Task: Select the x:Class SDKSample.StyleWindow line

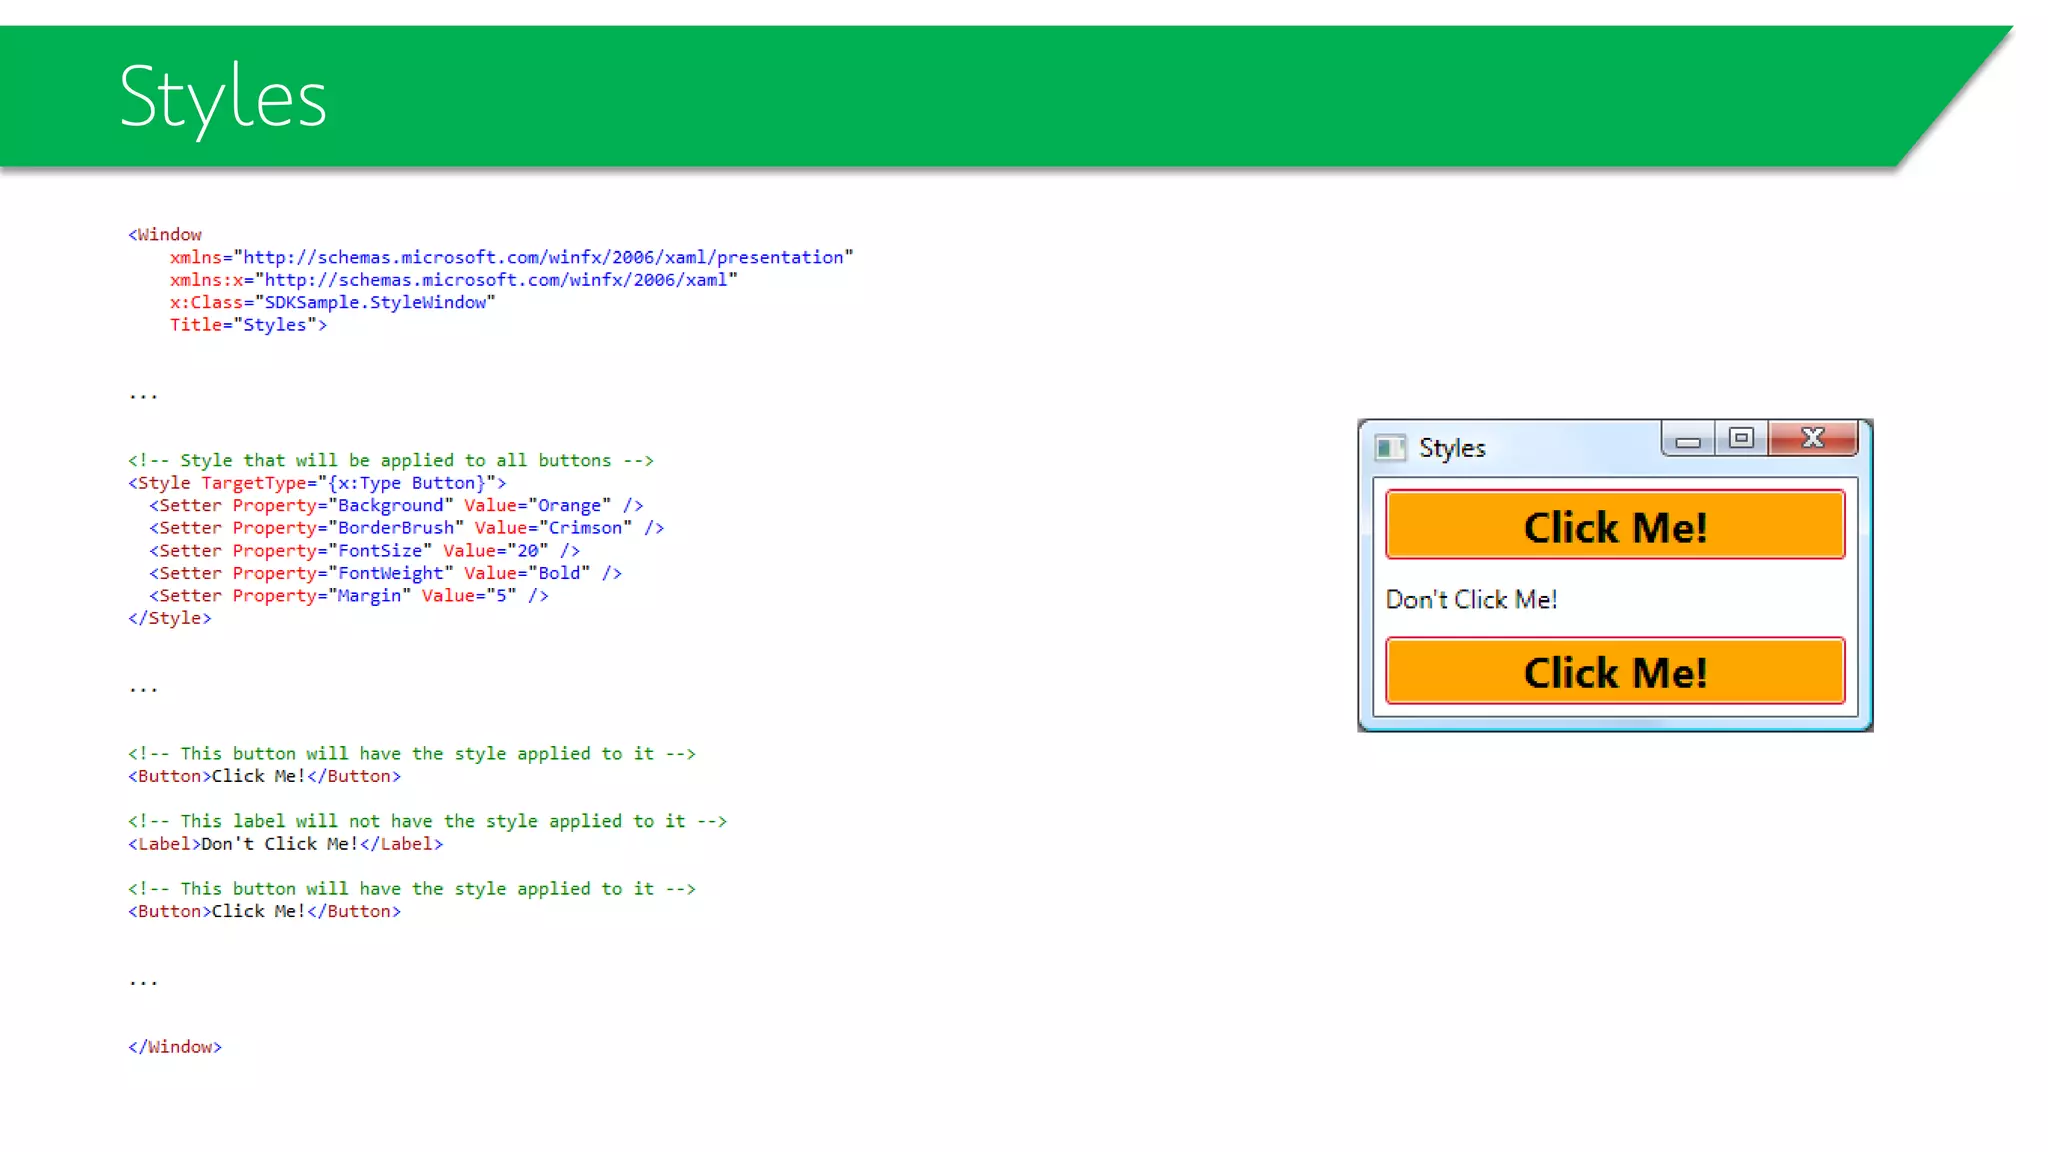Action: click(x=332, y=302)
